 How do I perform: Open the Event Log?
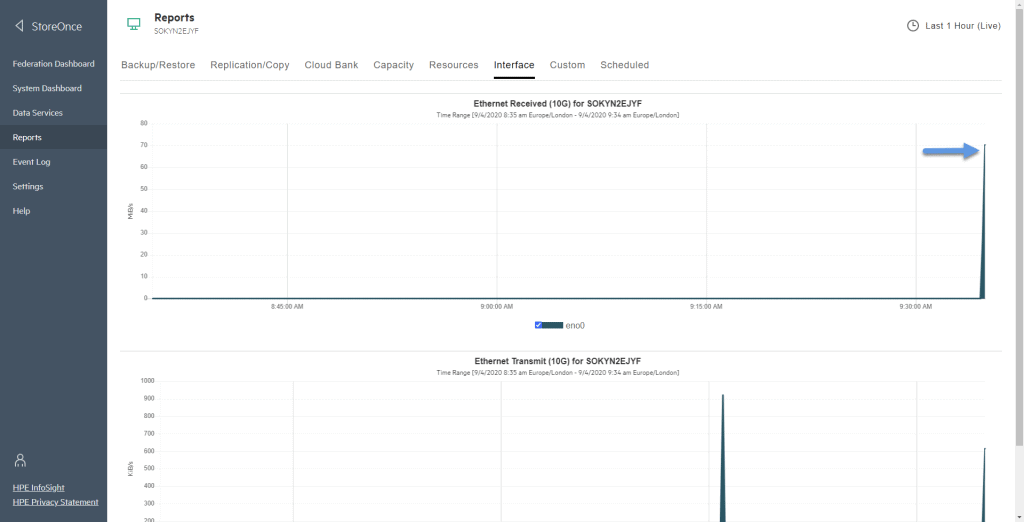[31, 162]
